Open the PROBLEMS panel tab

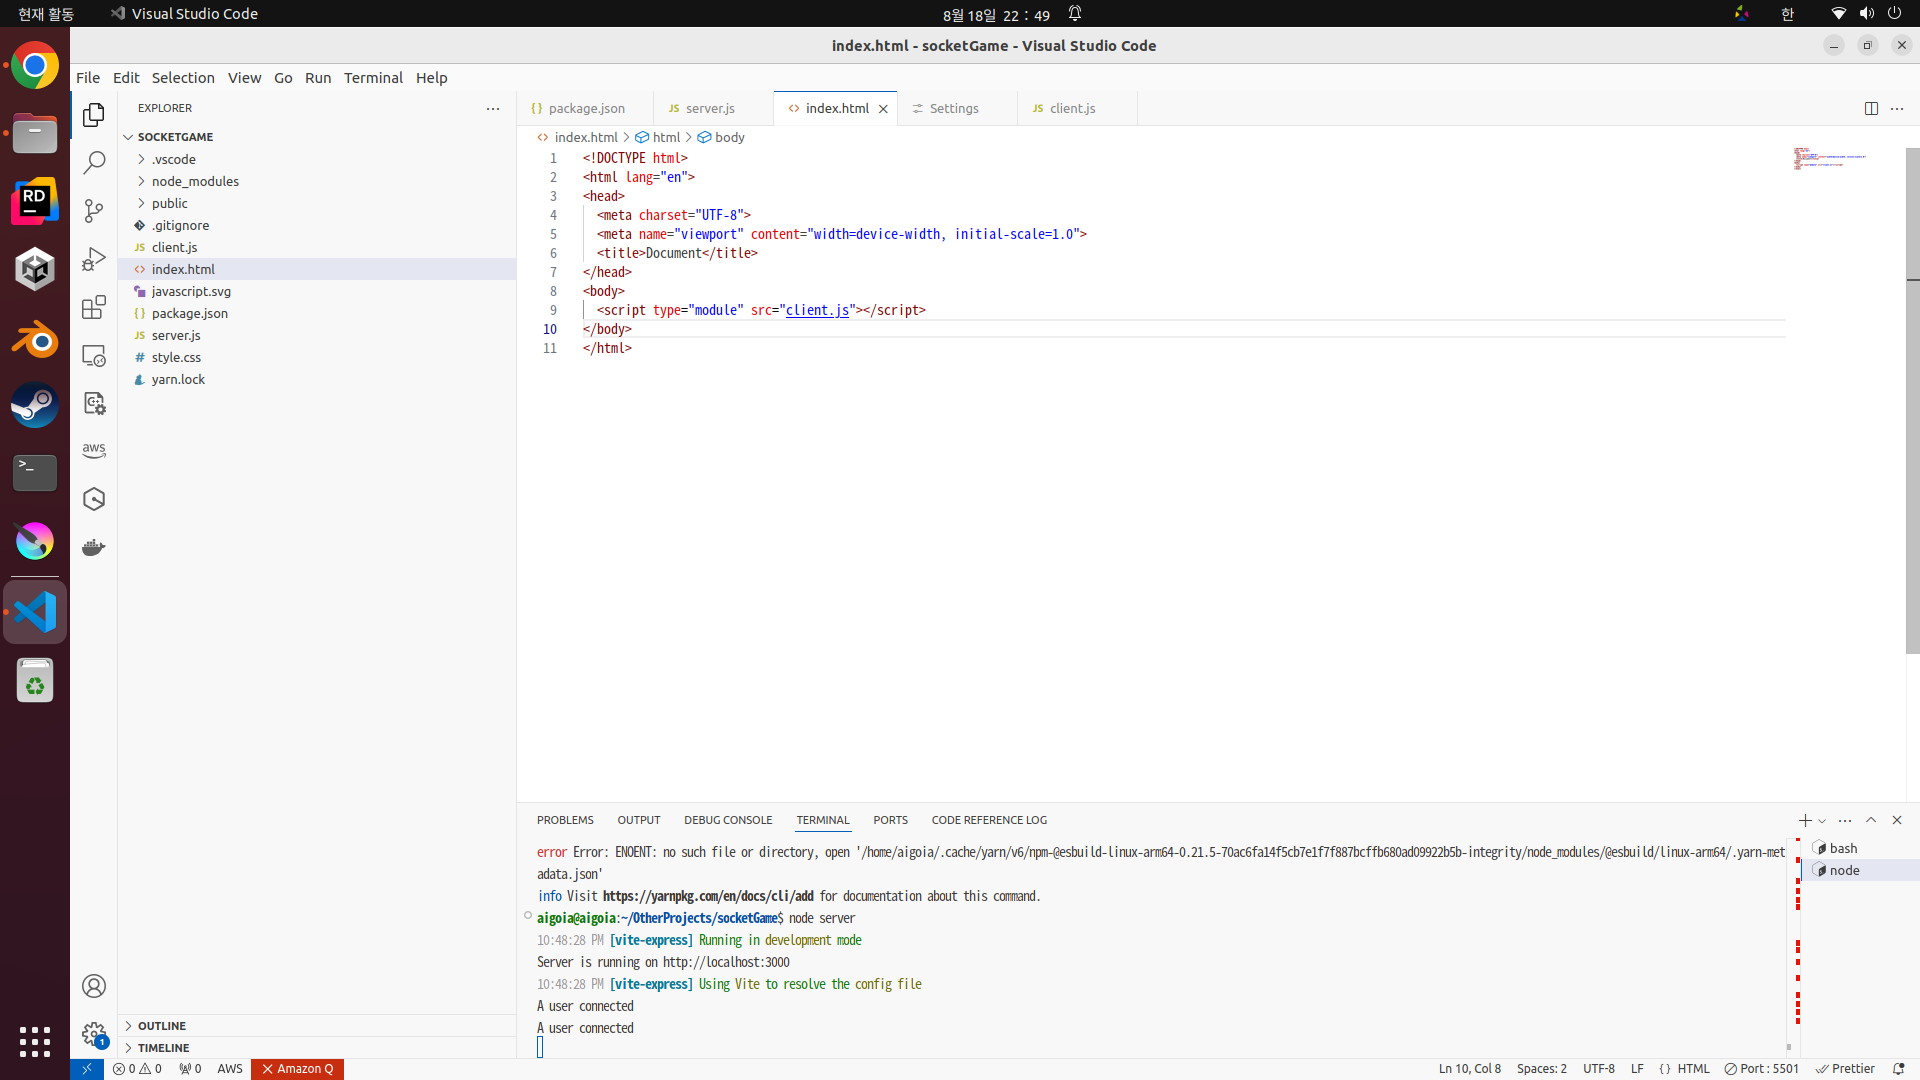pos(565,820)
